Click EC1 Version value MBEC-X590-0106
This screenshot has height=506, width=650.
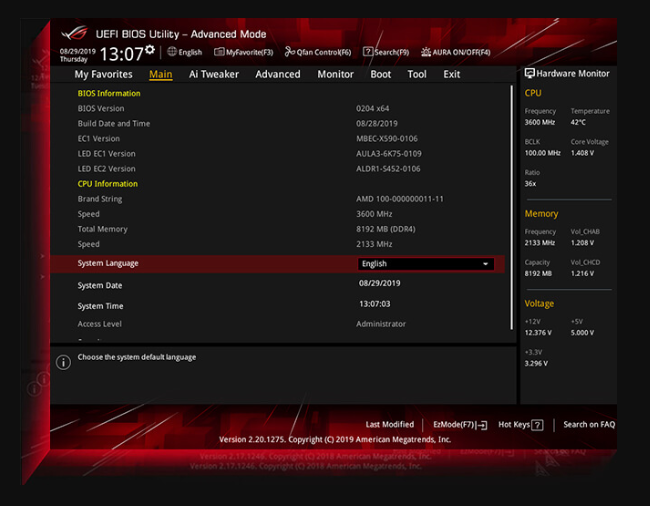[x=387, y=138]
